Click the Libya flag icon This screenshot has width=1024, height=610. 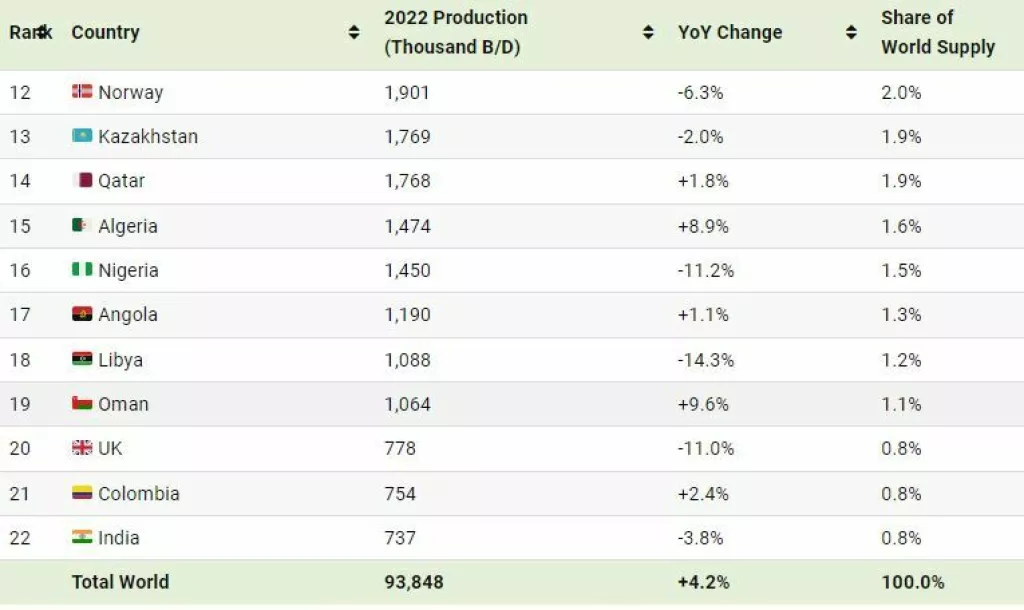pyautogui.click(x=82, y=359)
